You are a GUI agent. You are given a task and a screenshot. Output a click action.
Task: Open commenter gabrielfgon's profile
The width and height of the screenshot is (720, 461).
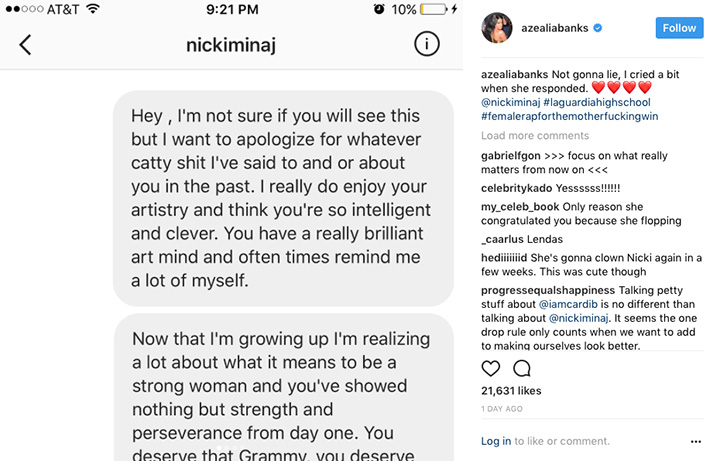[x=510, y=156]
